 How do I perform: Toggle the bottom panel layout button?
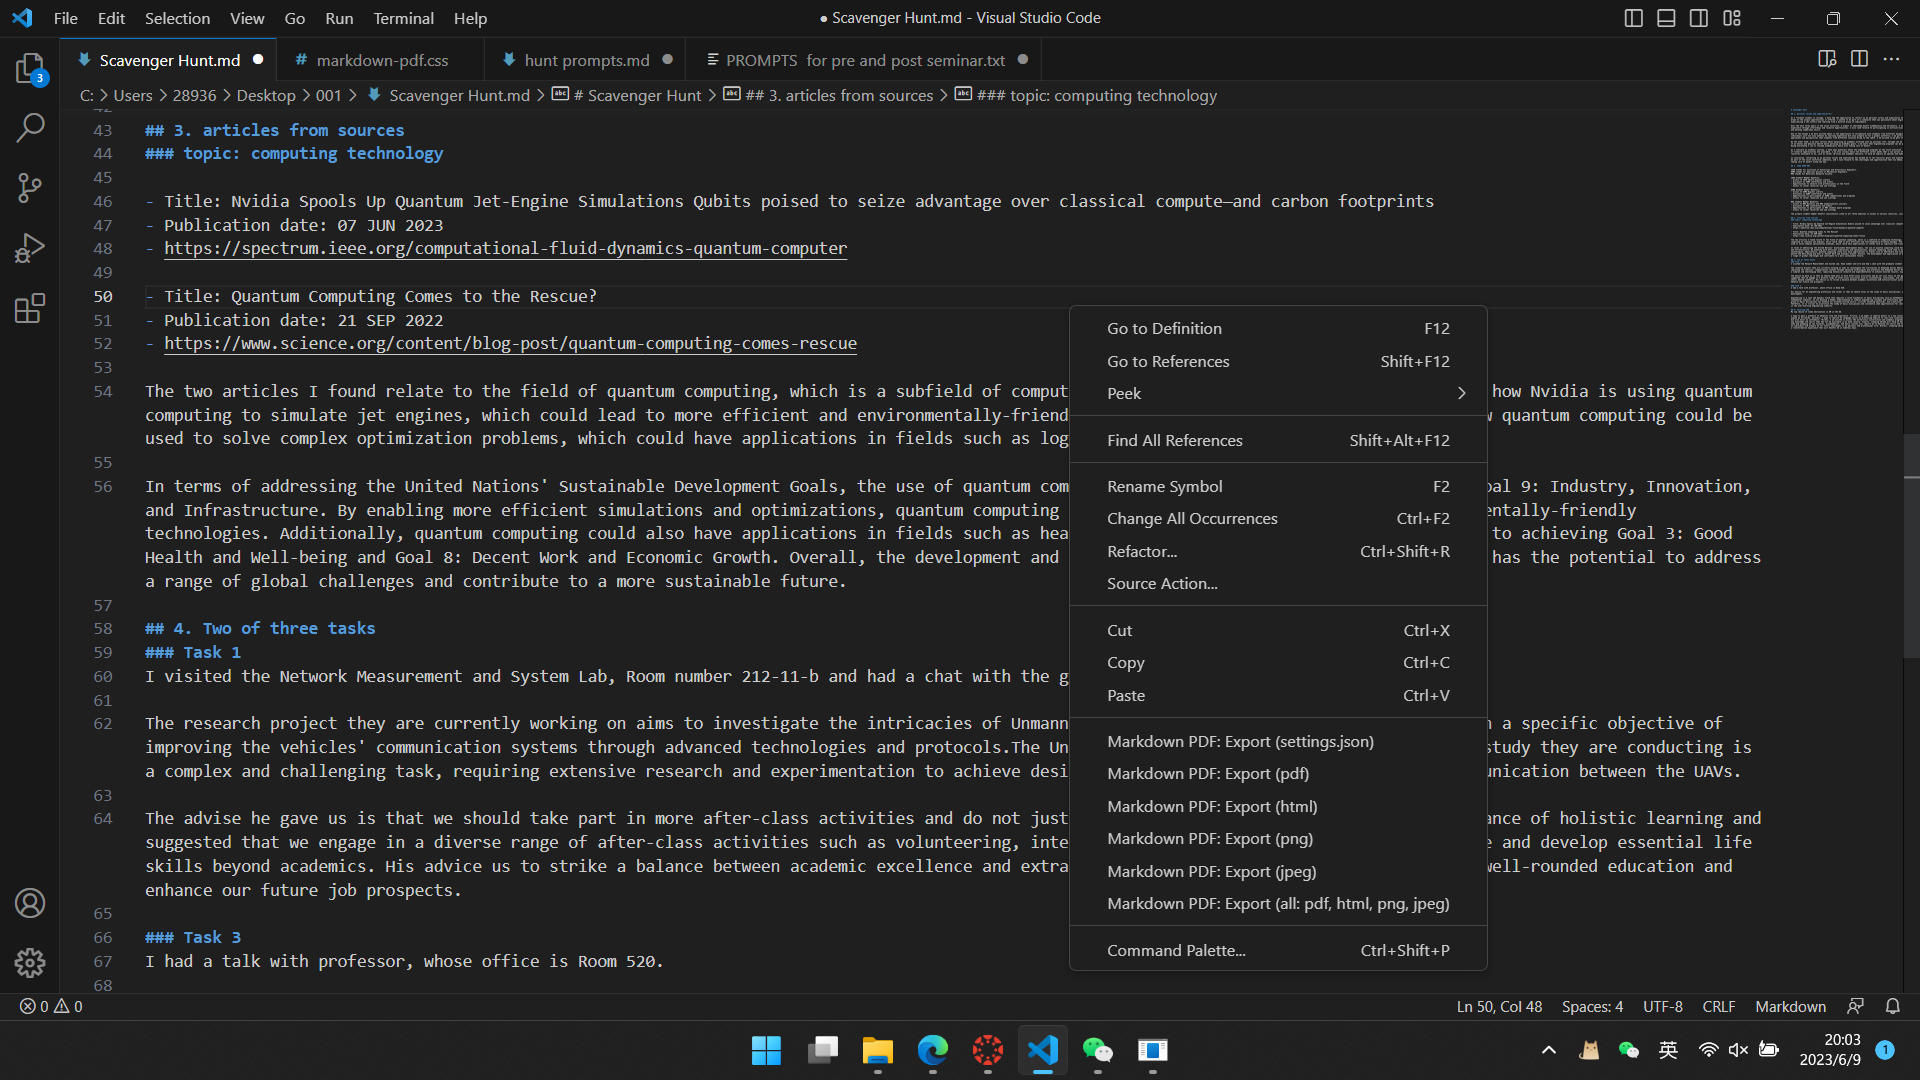(x=1666, y=18)
